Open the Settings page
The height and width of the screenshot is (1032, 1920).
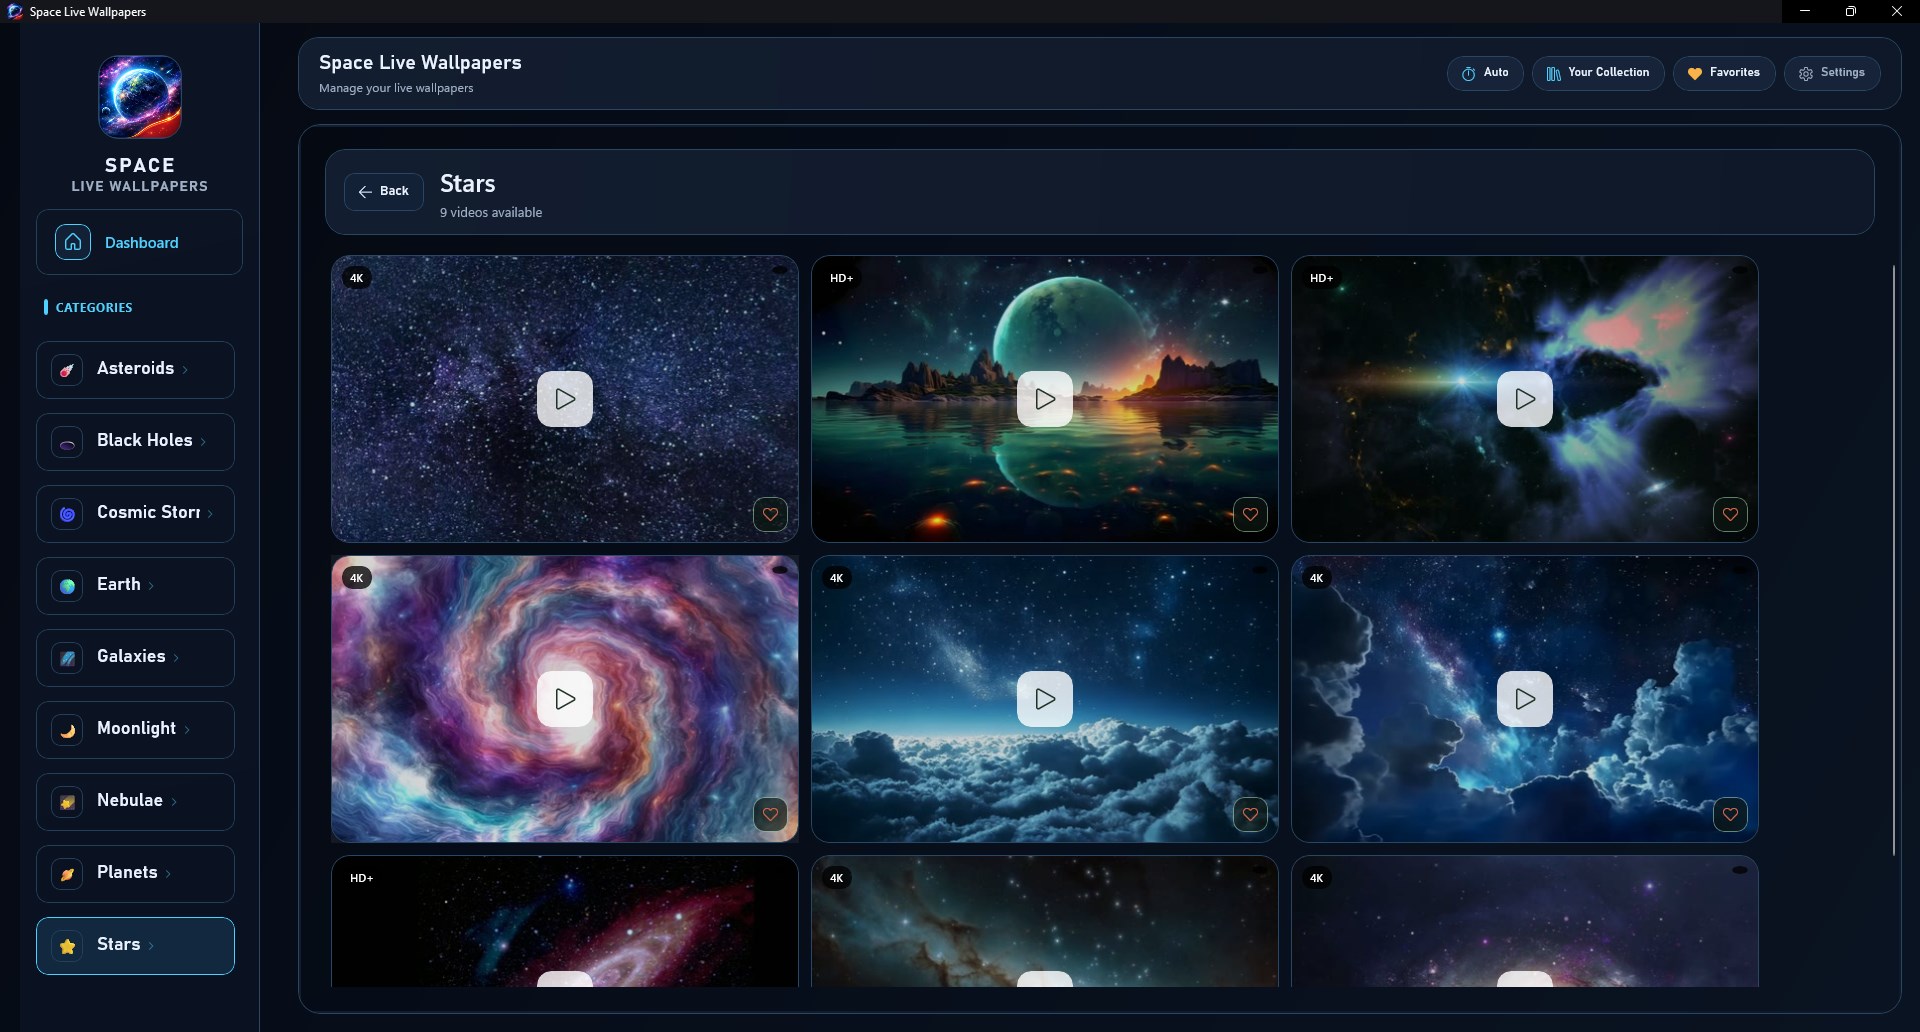tap(1832, 73)
